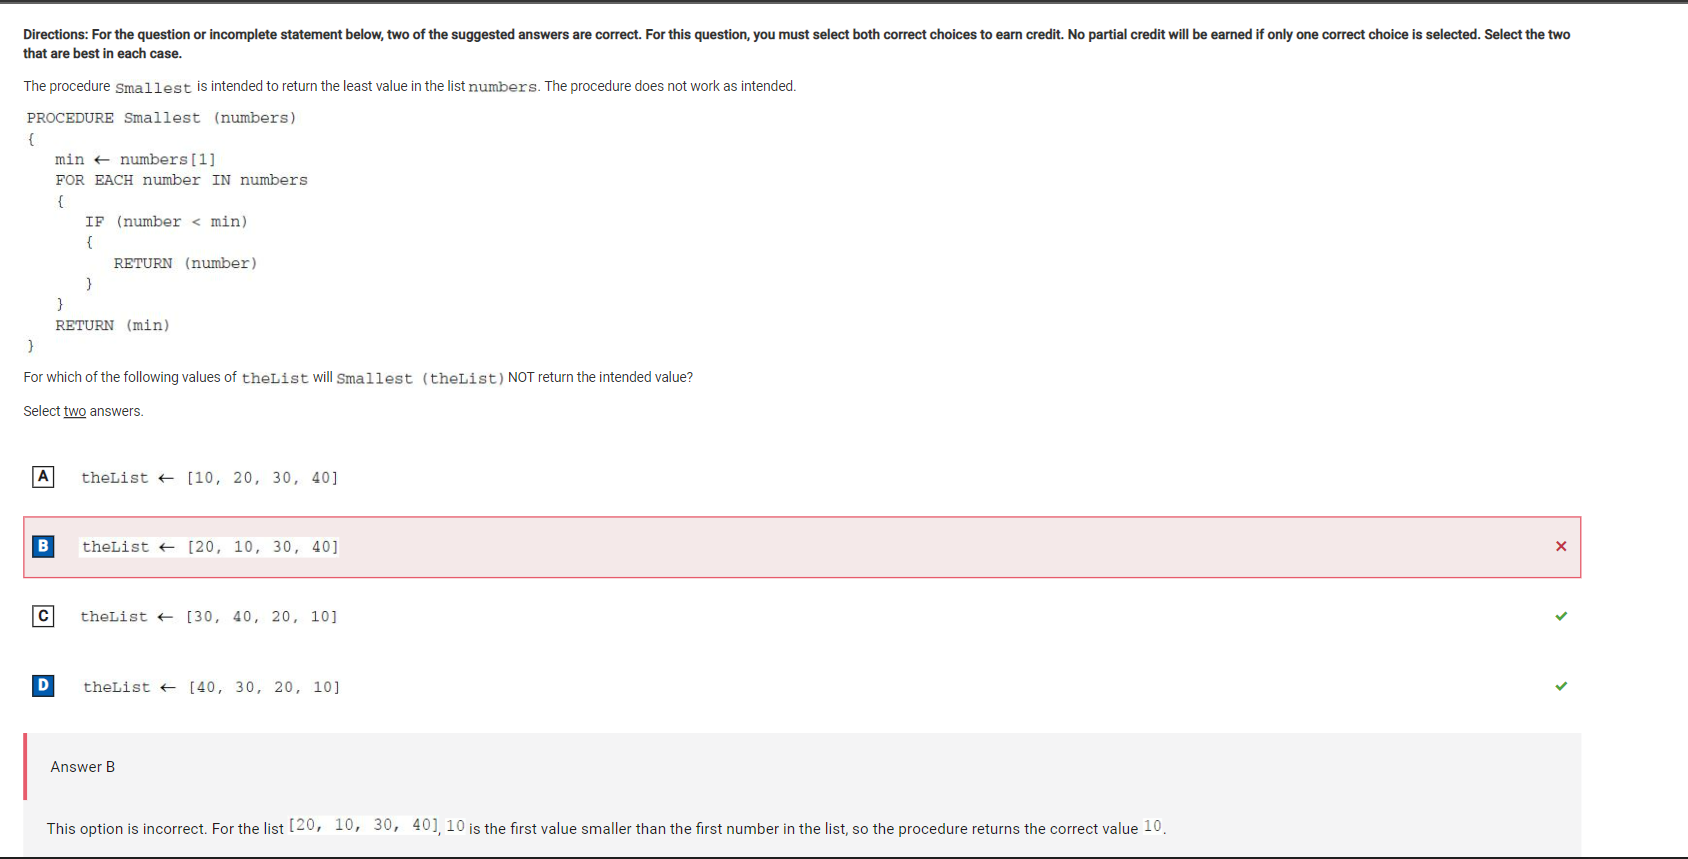Click the RETURN (number) code line
This screenshot has width=1688, height=859.
[185, 263]
